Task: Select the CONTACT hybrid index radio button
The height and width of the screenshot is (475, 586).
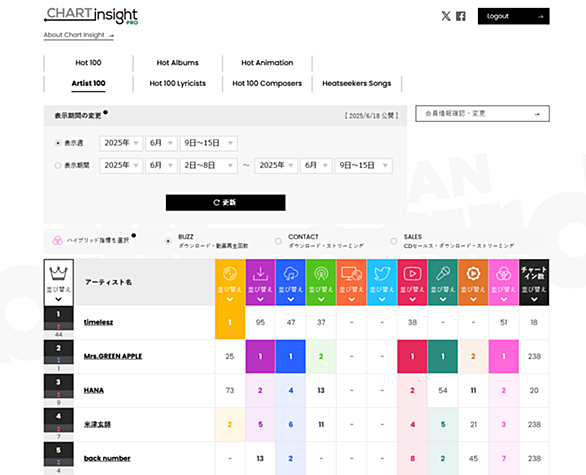Action: pos(278,241)
